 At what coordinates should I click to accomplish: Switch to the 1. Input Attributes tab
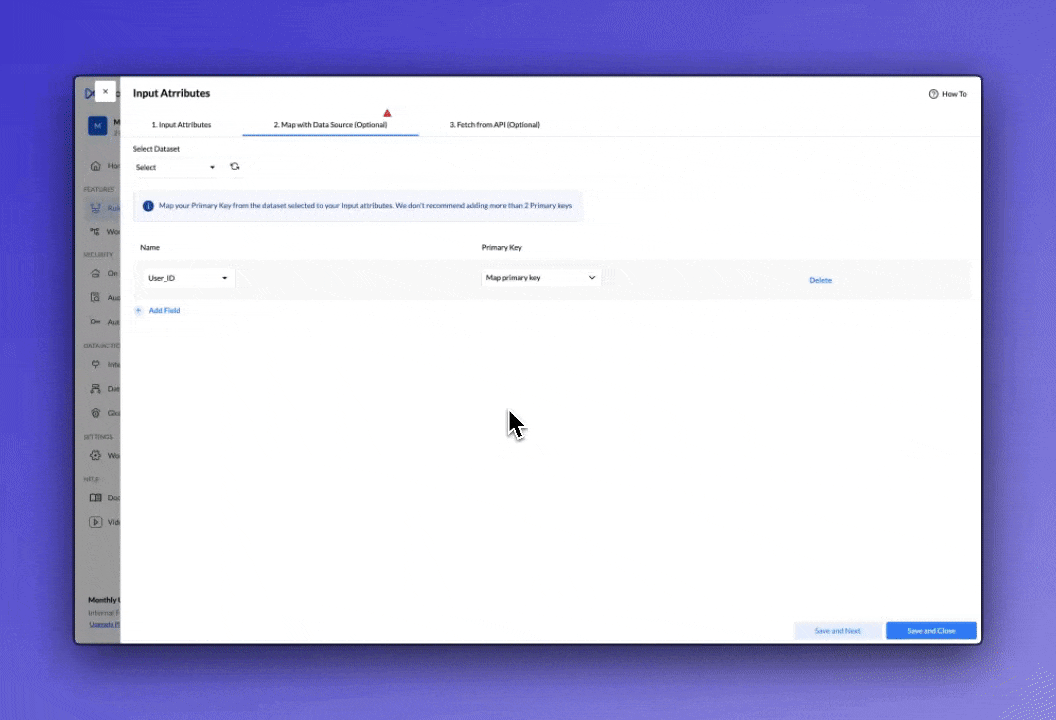pyautogui.click(x=181, y=125)
